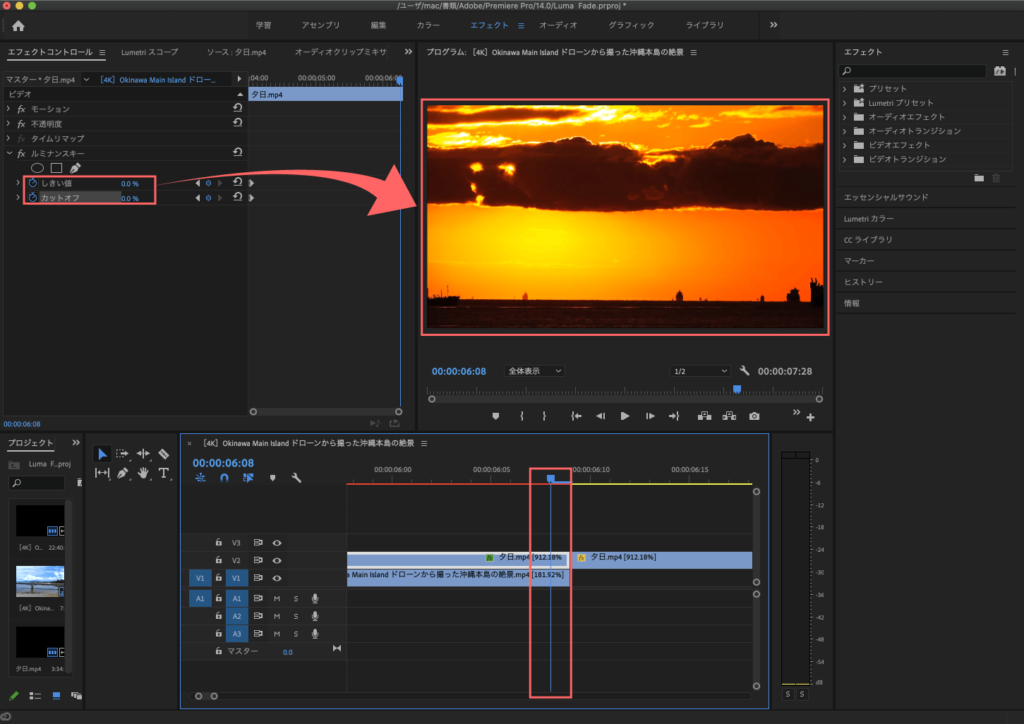The width and height of the screenshot is (1024, 724).
Task: Expand the 不透明度 effect properties
Action: (8, 123)
